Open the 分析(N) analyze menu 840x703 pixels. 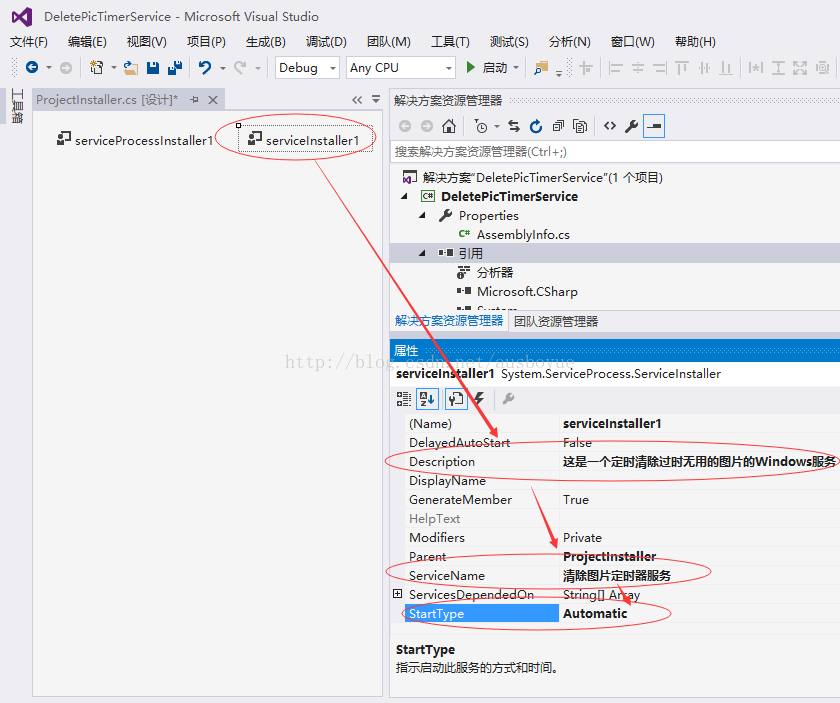(x=569, y=42)
